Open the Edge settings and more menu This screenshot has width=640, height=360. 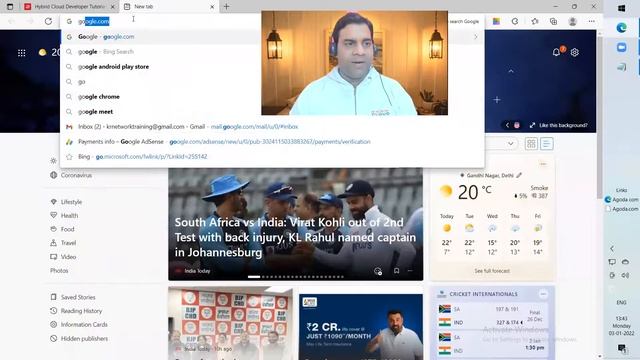pyautogui.click(x=591, y=21)
